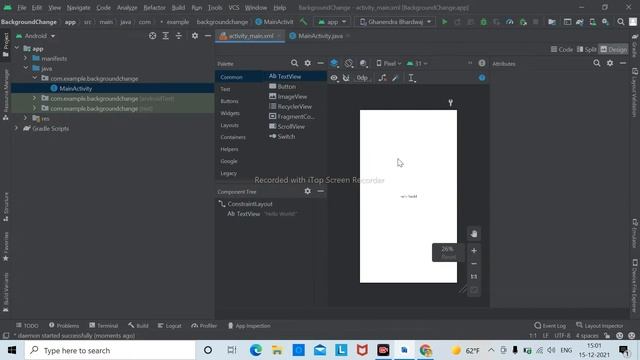Click Expand All in Project panel

pos(166,36)
